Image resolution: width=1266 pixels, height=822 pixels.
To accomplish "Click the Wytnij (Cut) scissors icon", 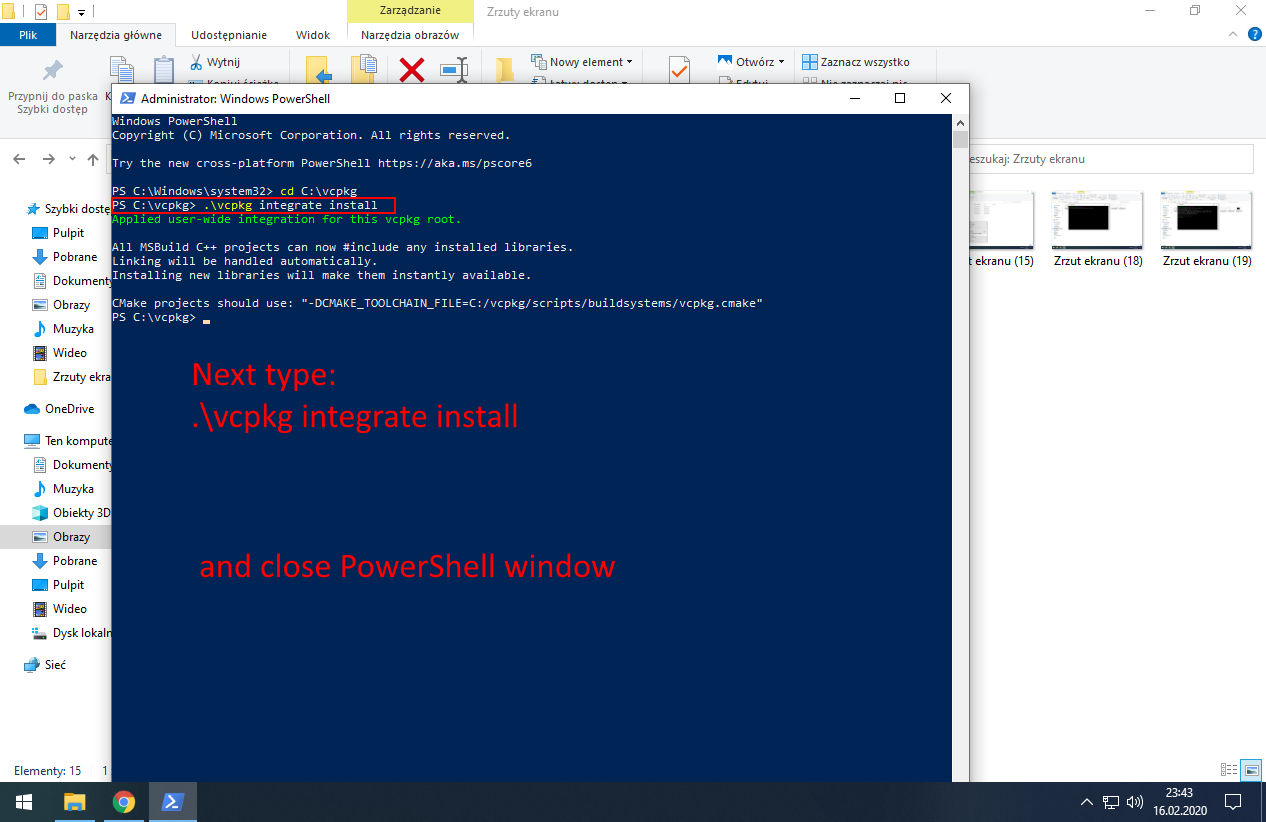I will click(197, 62).
